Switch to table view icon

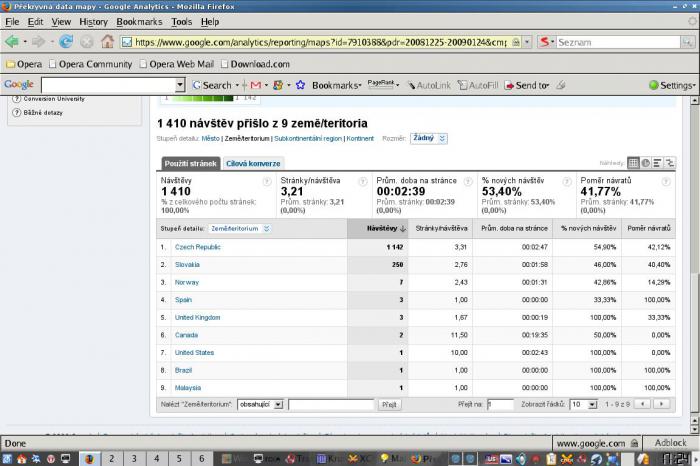(633, 163)
